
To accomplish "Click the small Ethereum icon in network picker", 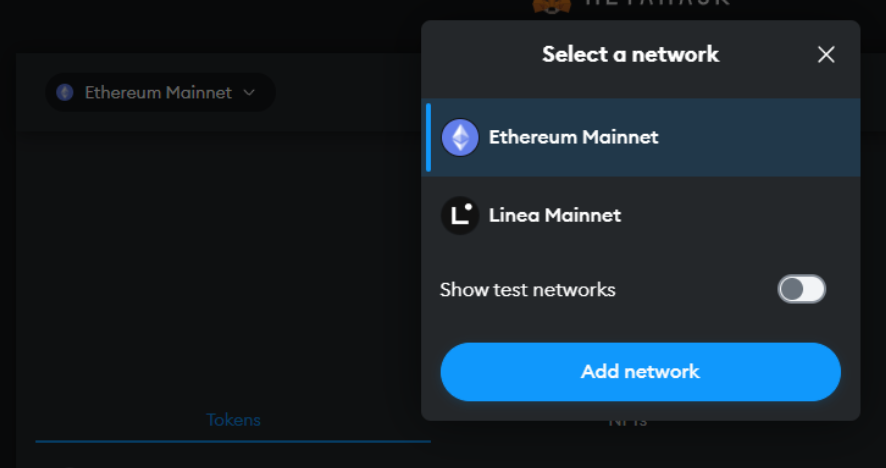I will point(65,93).
